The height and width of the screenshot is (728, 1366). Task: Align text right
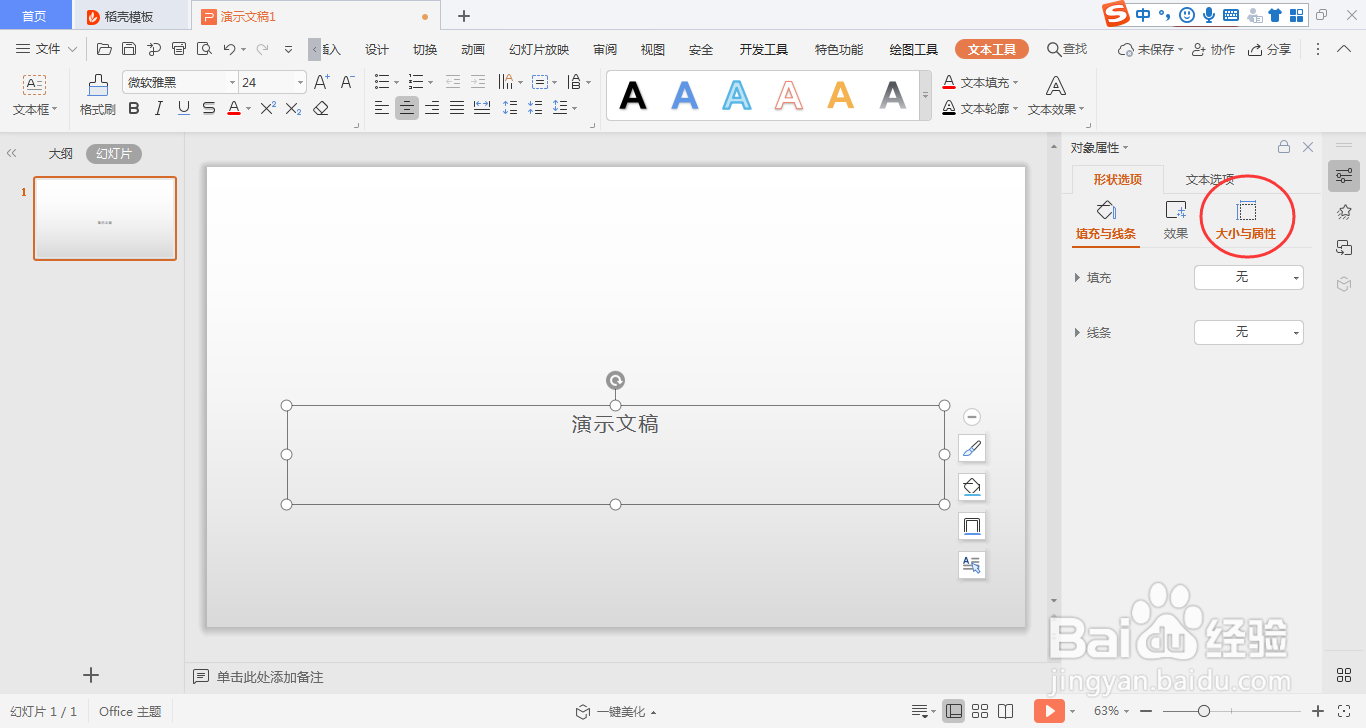coord(432,108)
